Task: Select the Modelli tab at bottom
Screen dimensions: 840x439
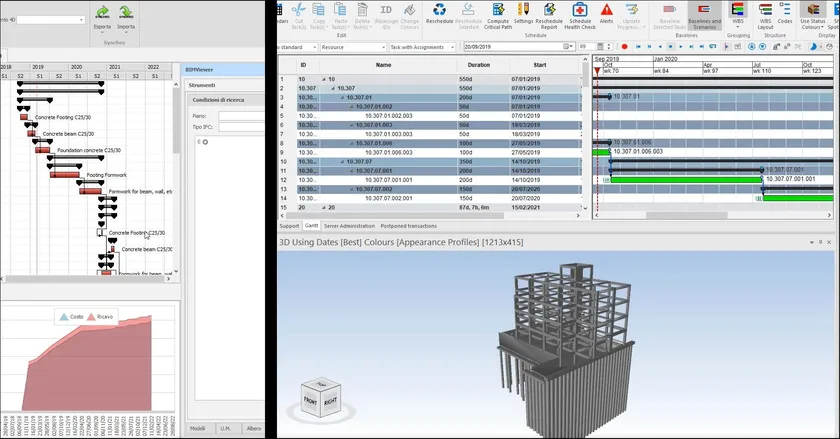Action: pyautogui.click(x=199, y=428)
